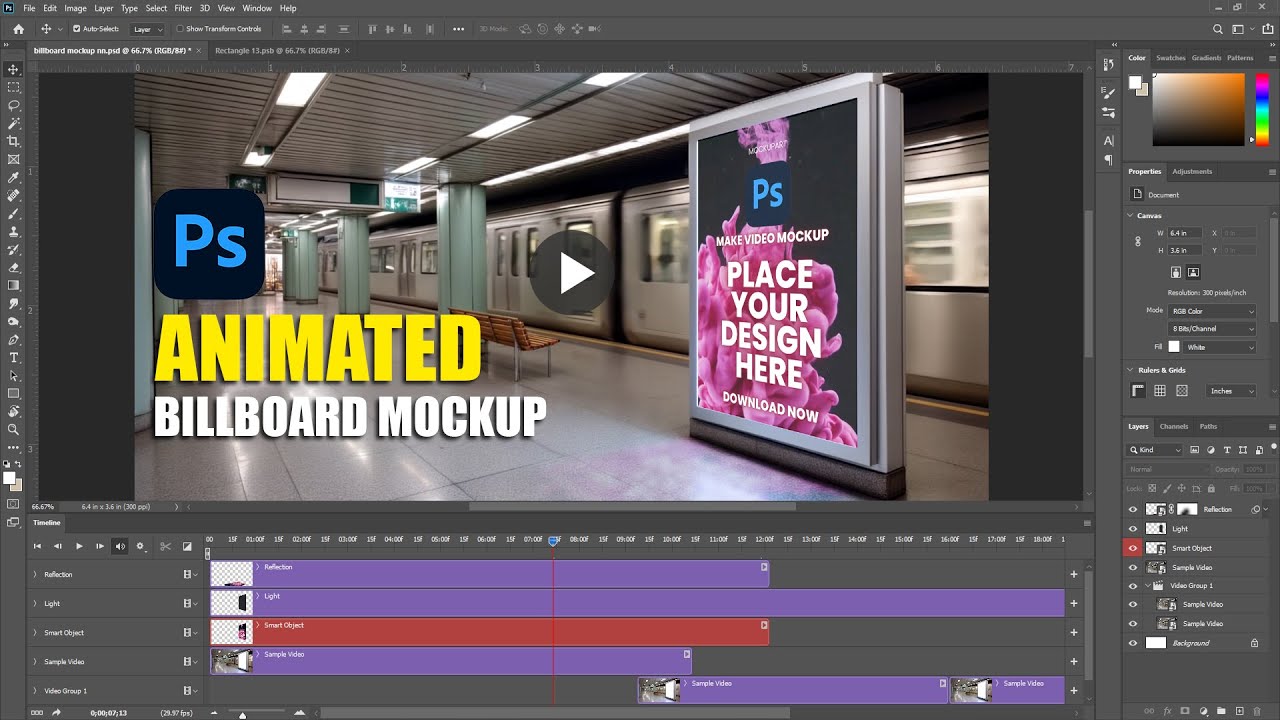The width and height of the screenshot is (1280, 720).
Task: Play the timeline
Action: (79, 546)
